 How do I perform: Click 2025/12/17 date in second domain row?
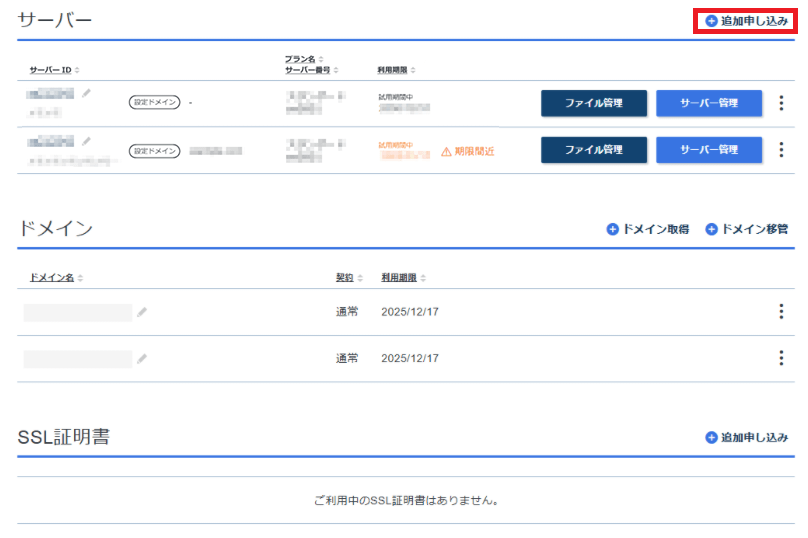(410, 358)
